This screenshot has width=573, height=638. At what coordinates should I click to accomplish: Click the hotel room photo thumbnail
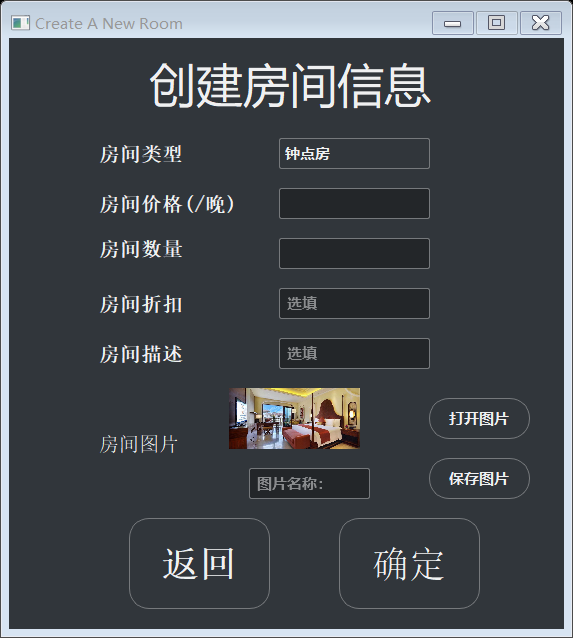coord(294,418)
